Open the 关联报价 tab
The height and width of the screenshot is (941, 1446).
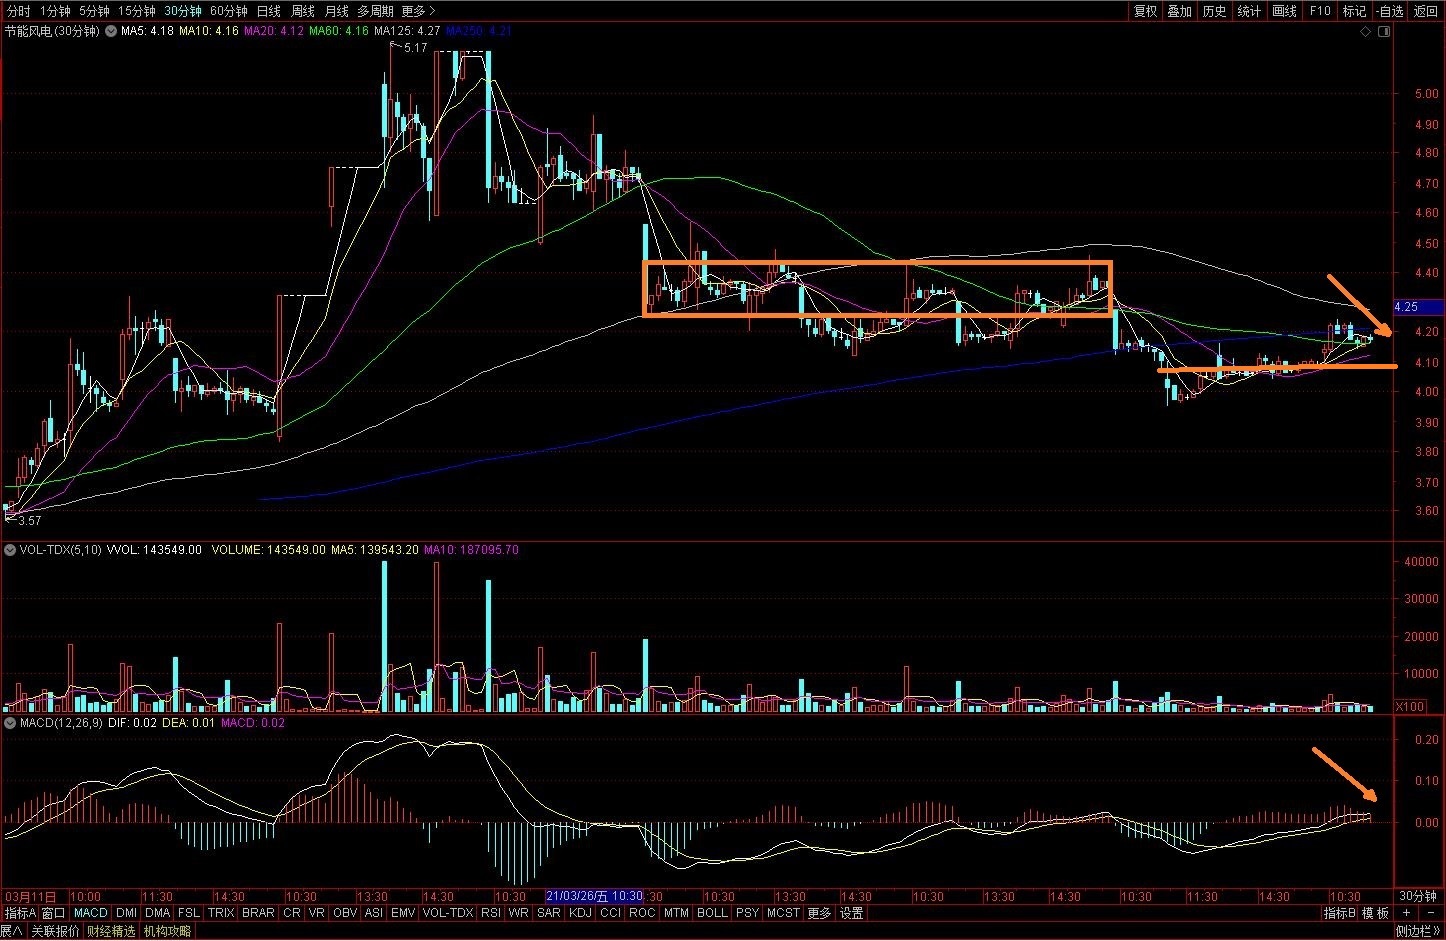(x=55, y=931)
